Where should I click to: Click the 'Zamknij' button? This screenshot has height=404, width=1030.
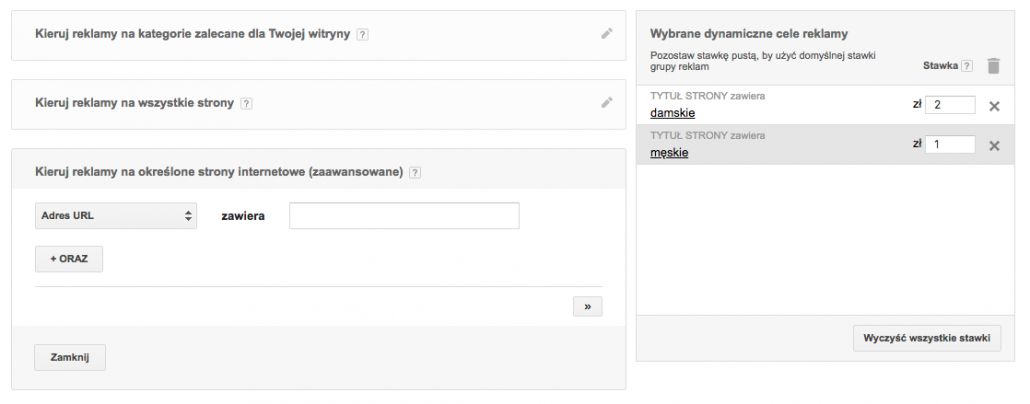click(70, 357)
